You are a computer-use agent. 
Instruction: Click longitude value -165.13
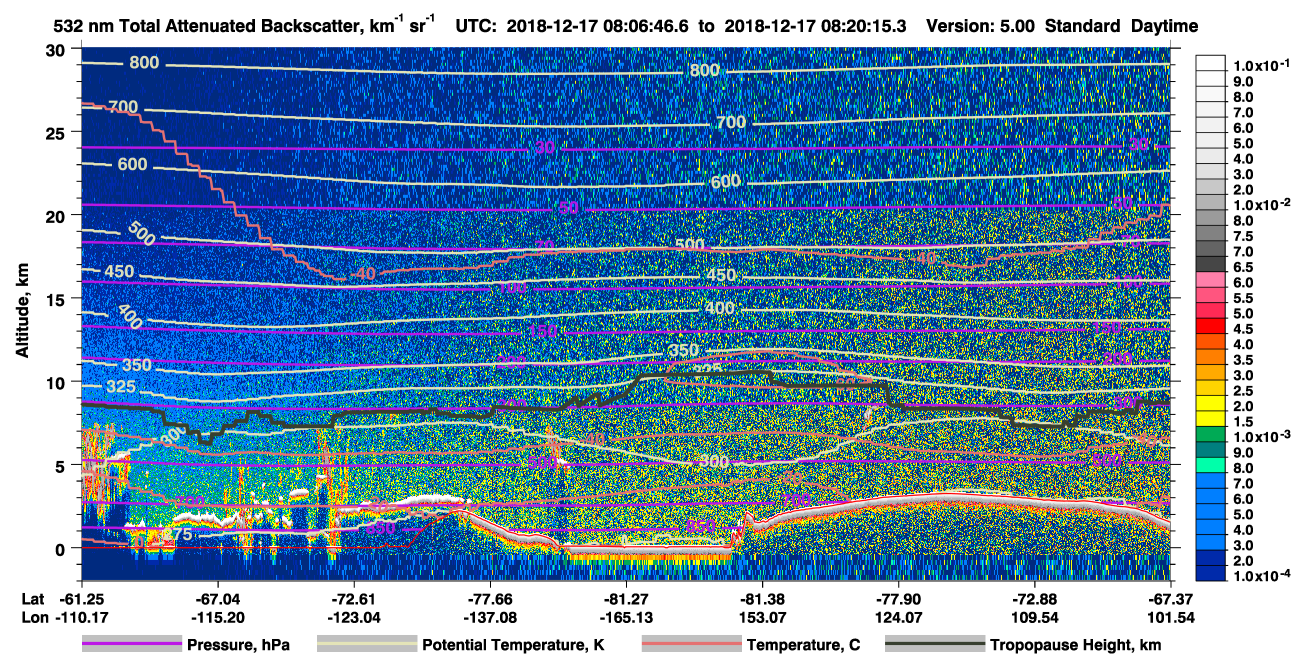625,616
